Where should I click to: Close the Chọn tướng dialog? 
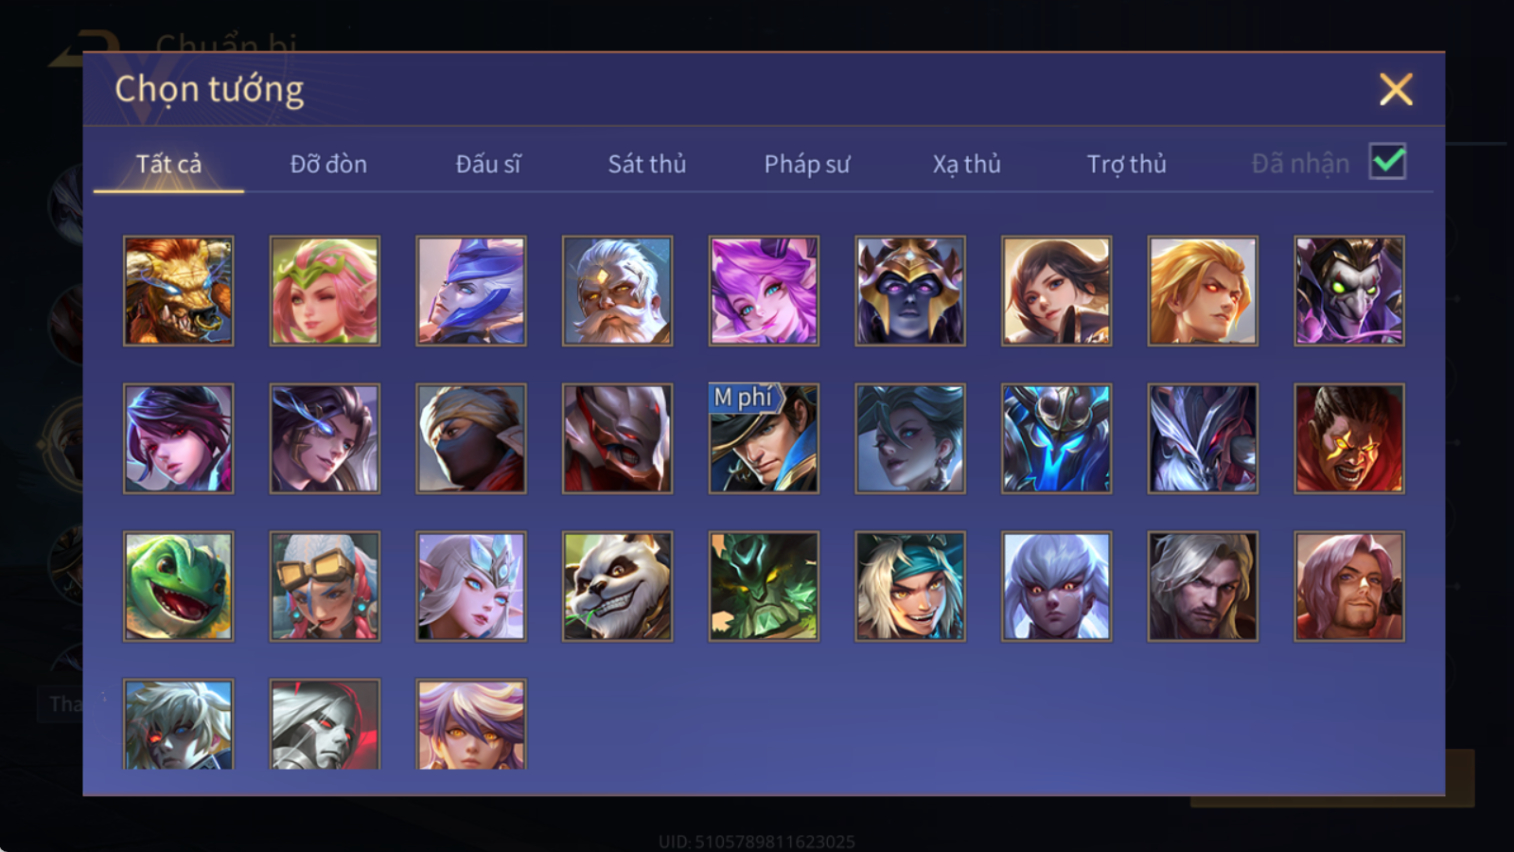[1396, 90]
